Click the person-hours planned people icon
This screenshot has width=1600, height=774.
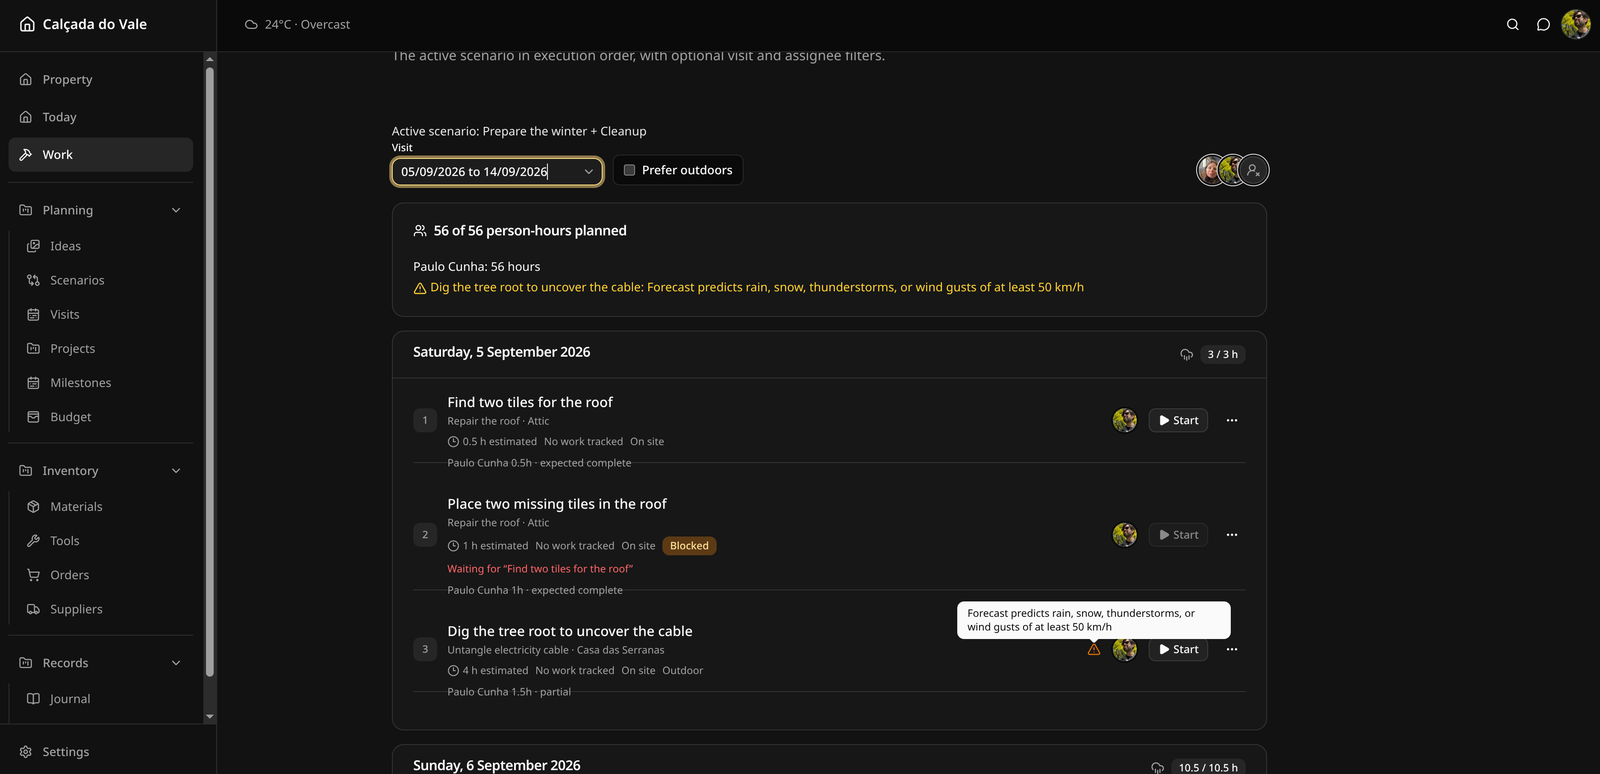click(420, 231)
